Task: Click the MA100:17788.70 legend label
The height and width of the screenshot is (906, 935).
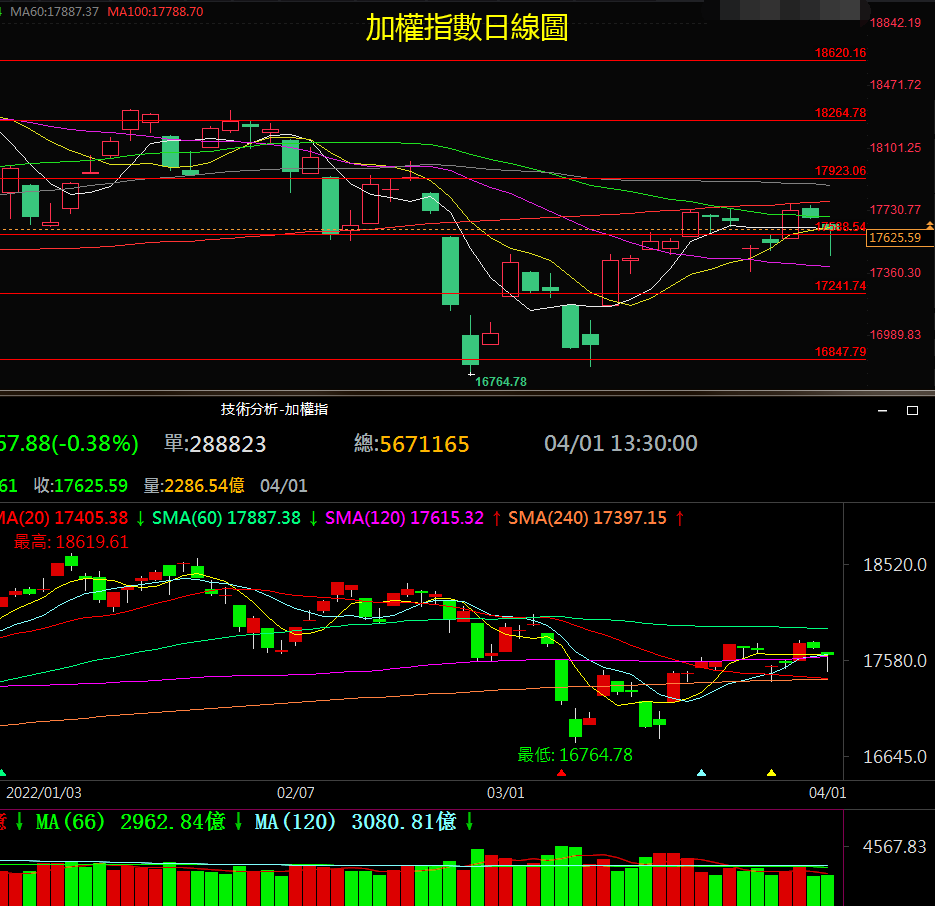Action: point(155,12)
